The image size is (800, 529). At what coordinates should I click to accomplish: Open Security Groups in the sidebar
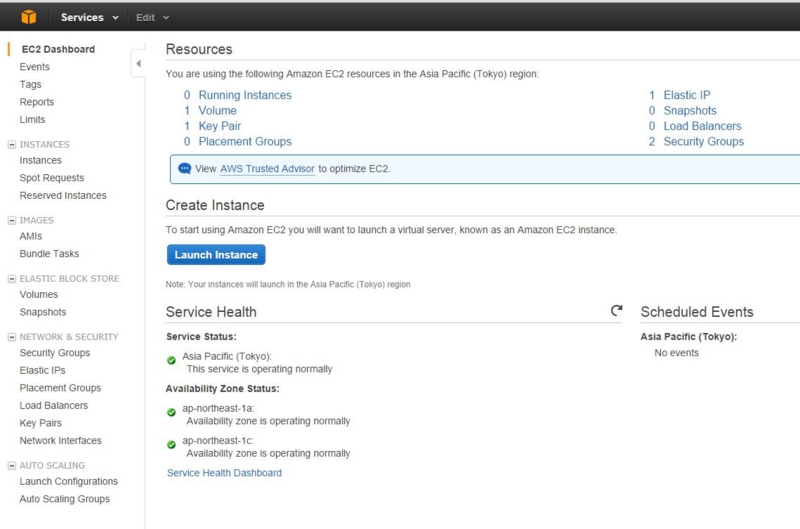click(x=55, y=353)
